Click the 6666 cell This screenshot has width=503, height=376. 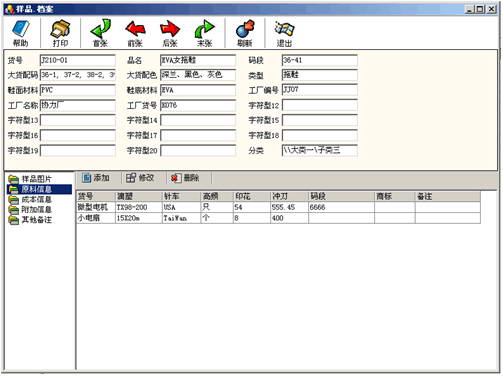tap(342, 207)
